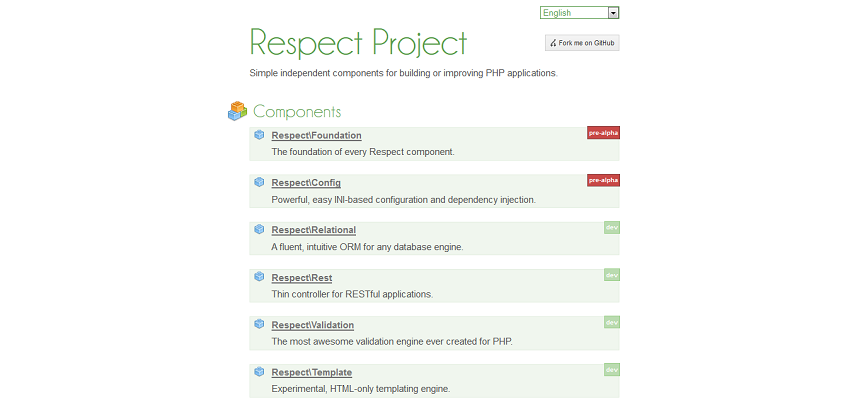
Task: Click the fork icon in GitHub button
Action: click(x=553, y=43)
